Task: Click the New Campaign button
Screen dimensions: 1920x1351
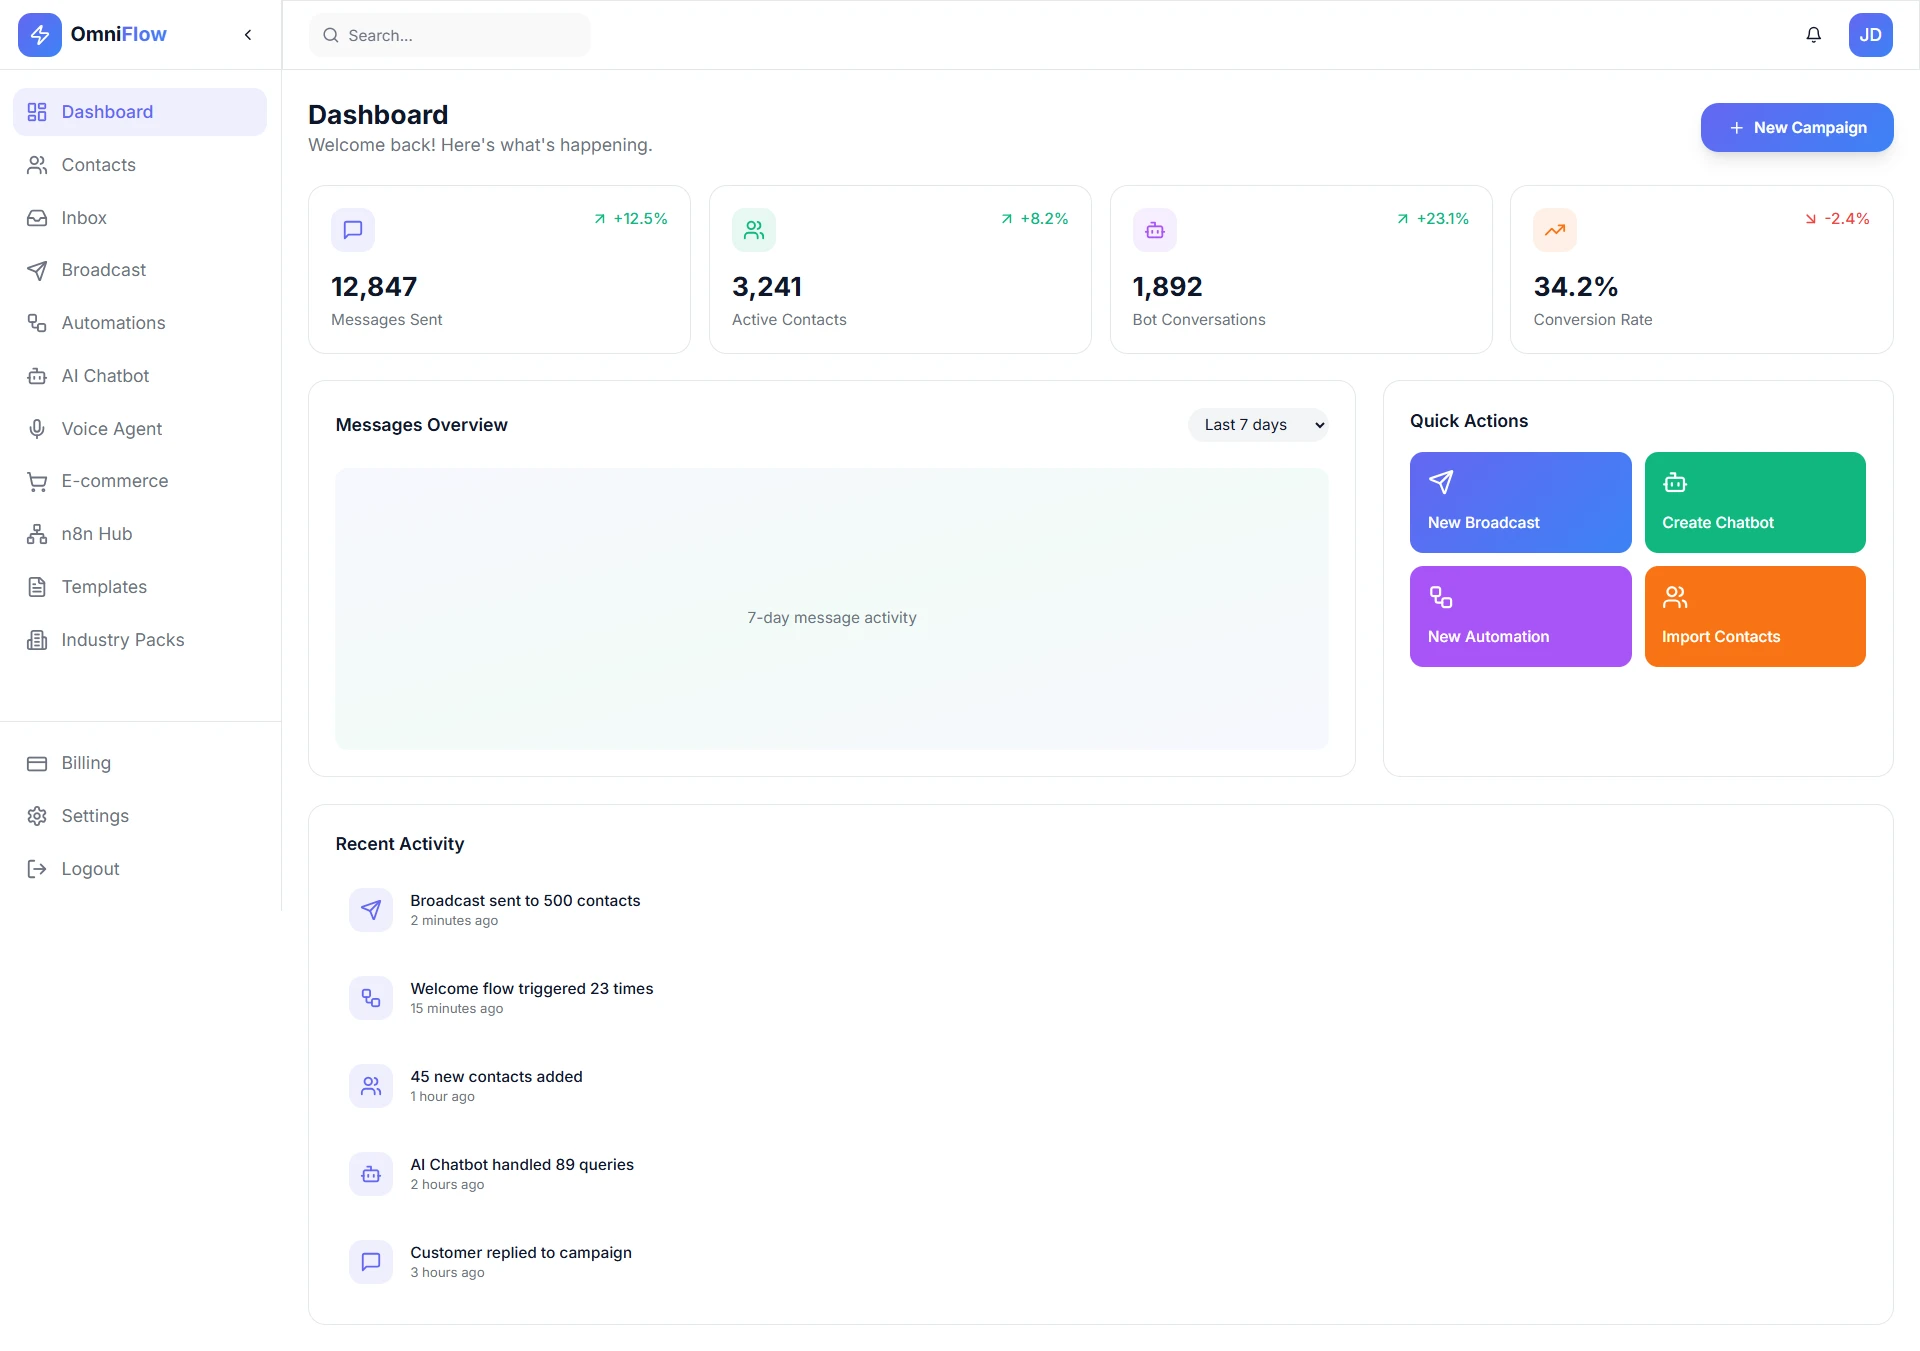Action: point(1796,128)
